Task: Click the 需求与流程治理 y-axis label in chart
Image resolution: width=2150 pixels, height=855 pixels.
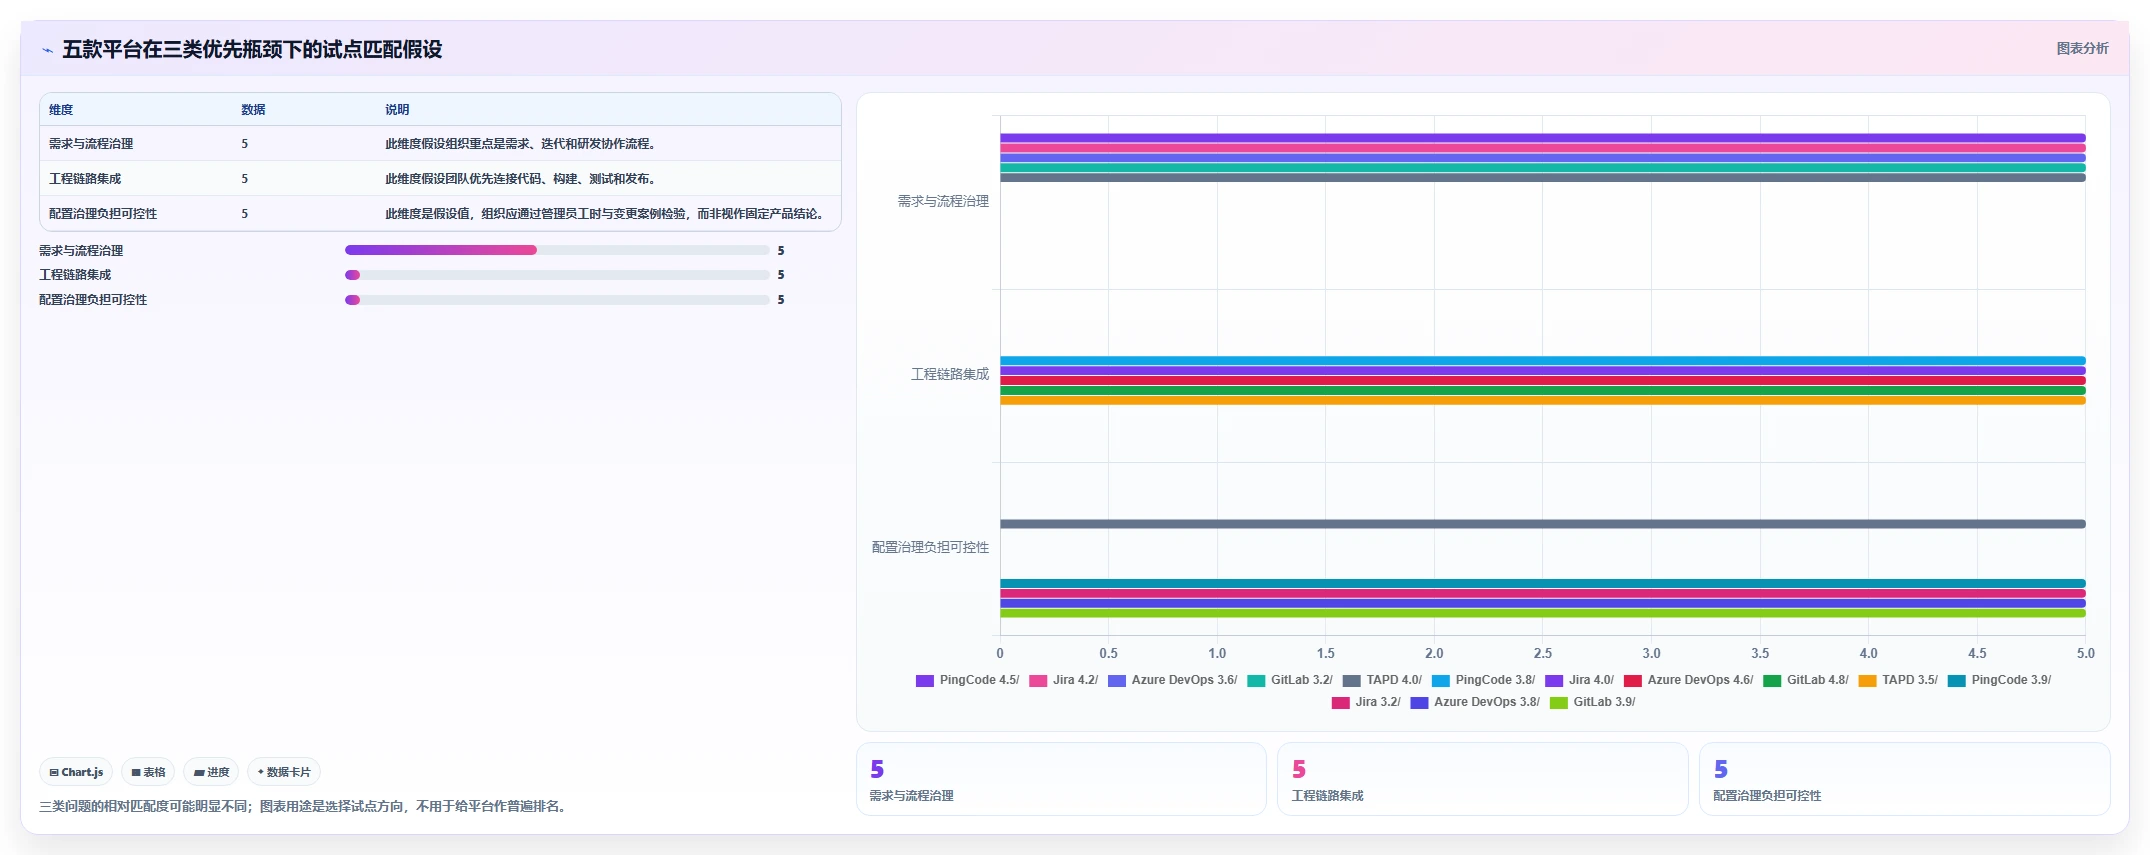Action: point(943,201)
